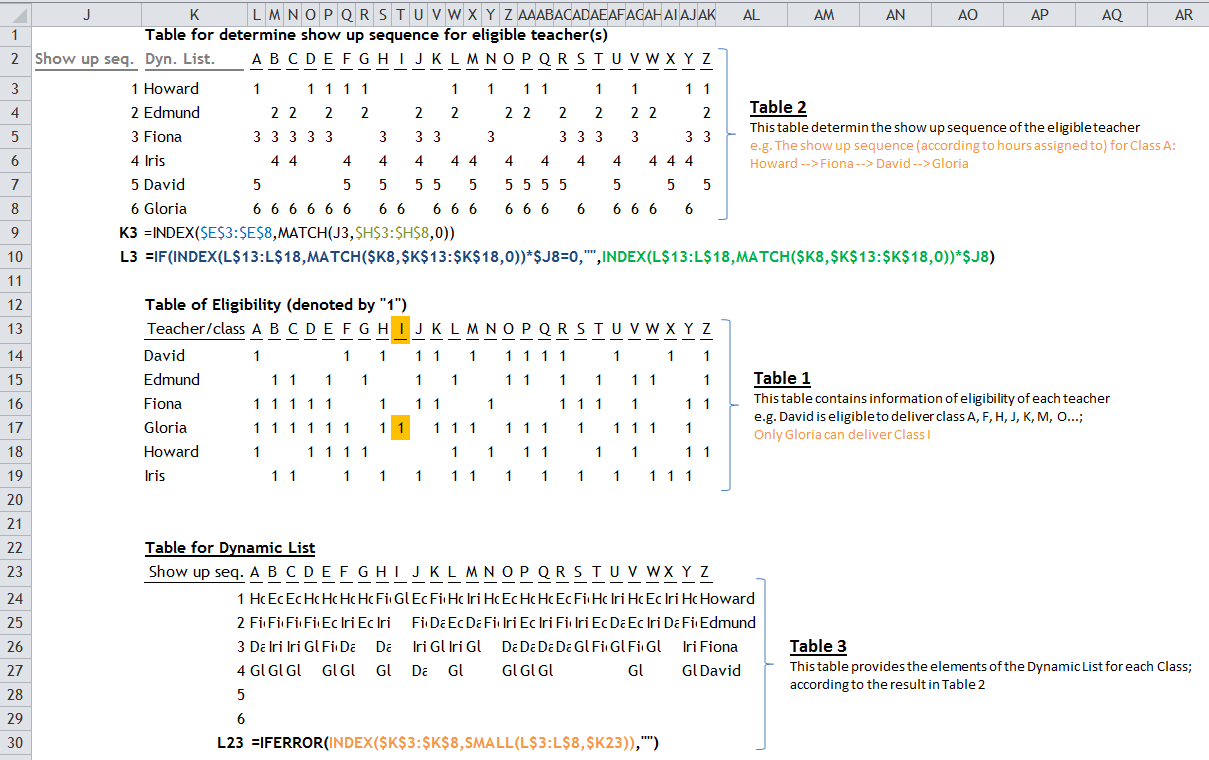Screen dimensions: 1209x760
Task: Select column K header
Action: point(194,14)
